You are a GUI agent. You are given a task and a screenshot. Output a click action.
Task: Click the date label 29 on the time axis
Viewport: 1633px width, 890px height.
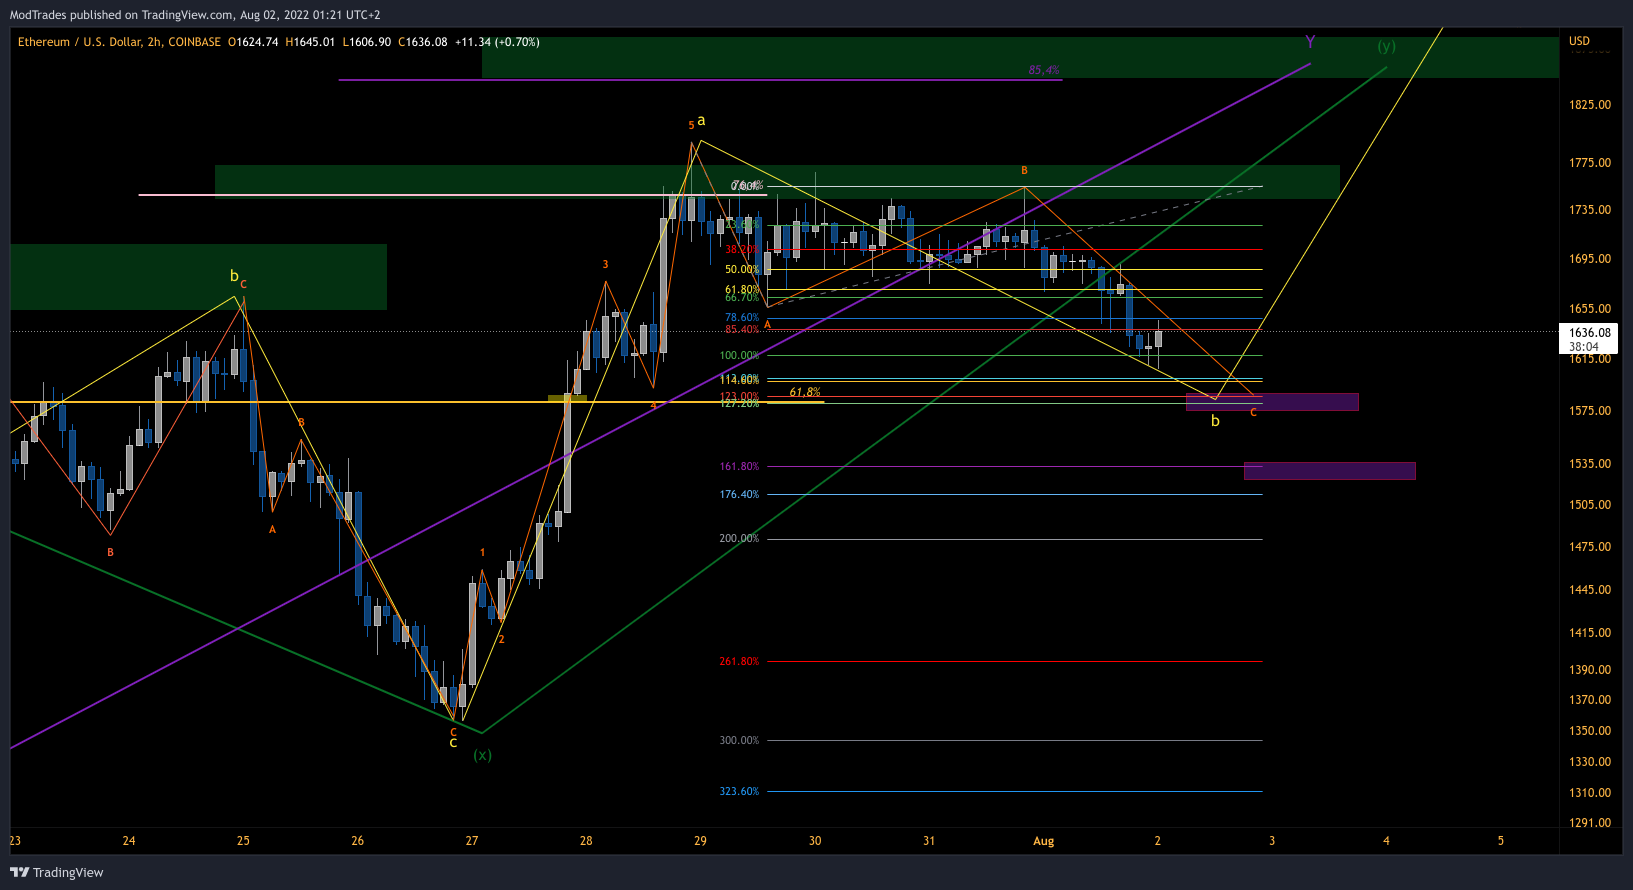pos(700,841)
